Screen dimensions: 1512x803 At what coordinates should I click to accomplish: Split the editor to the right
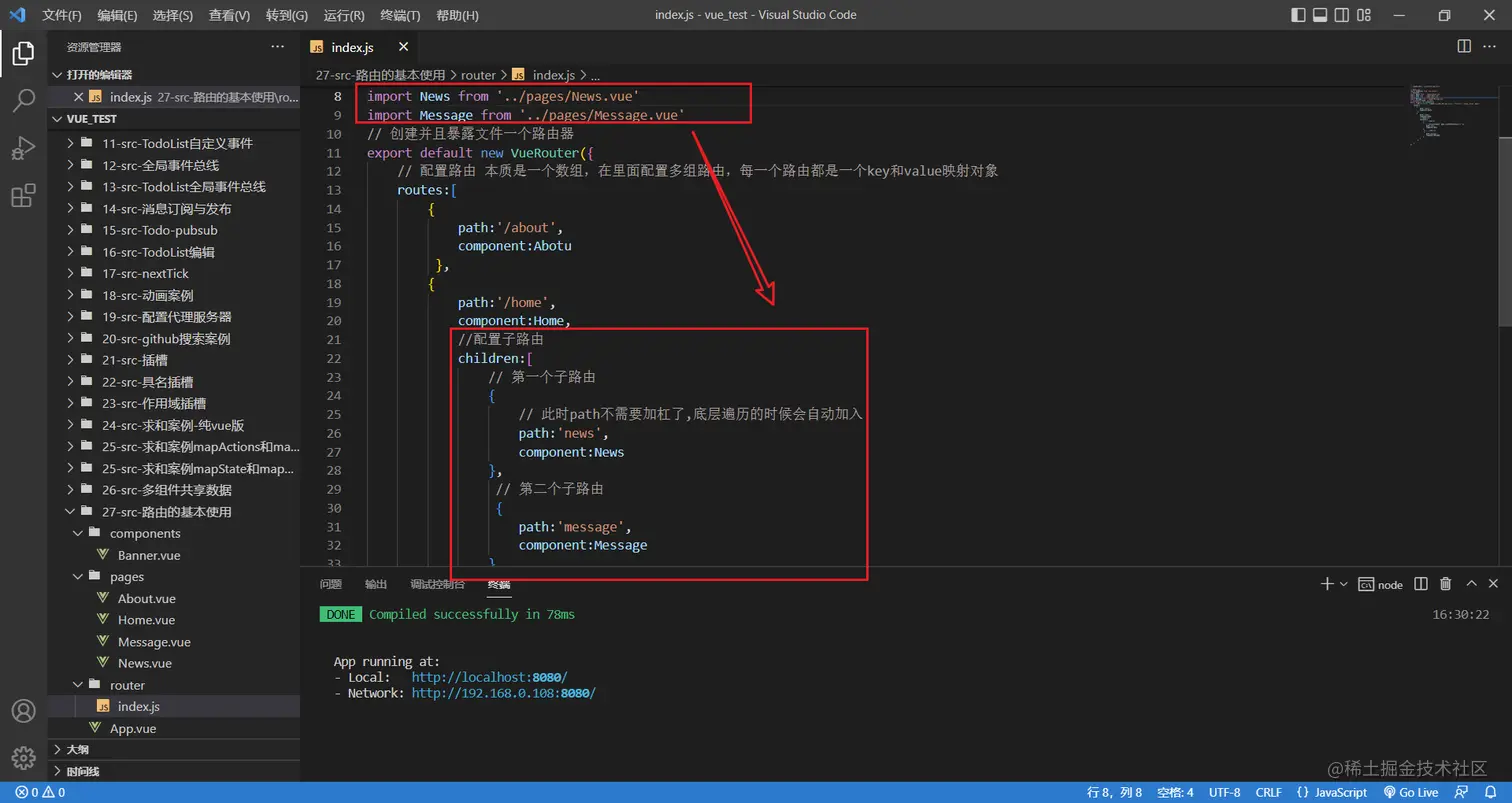pos(1464,46)
